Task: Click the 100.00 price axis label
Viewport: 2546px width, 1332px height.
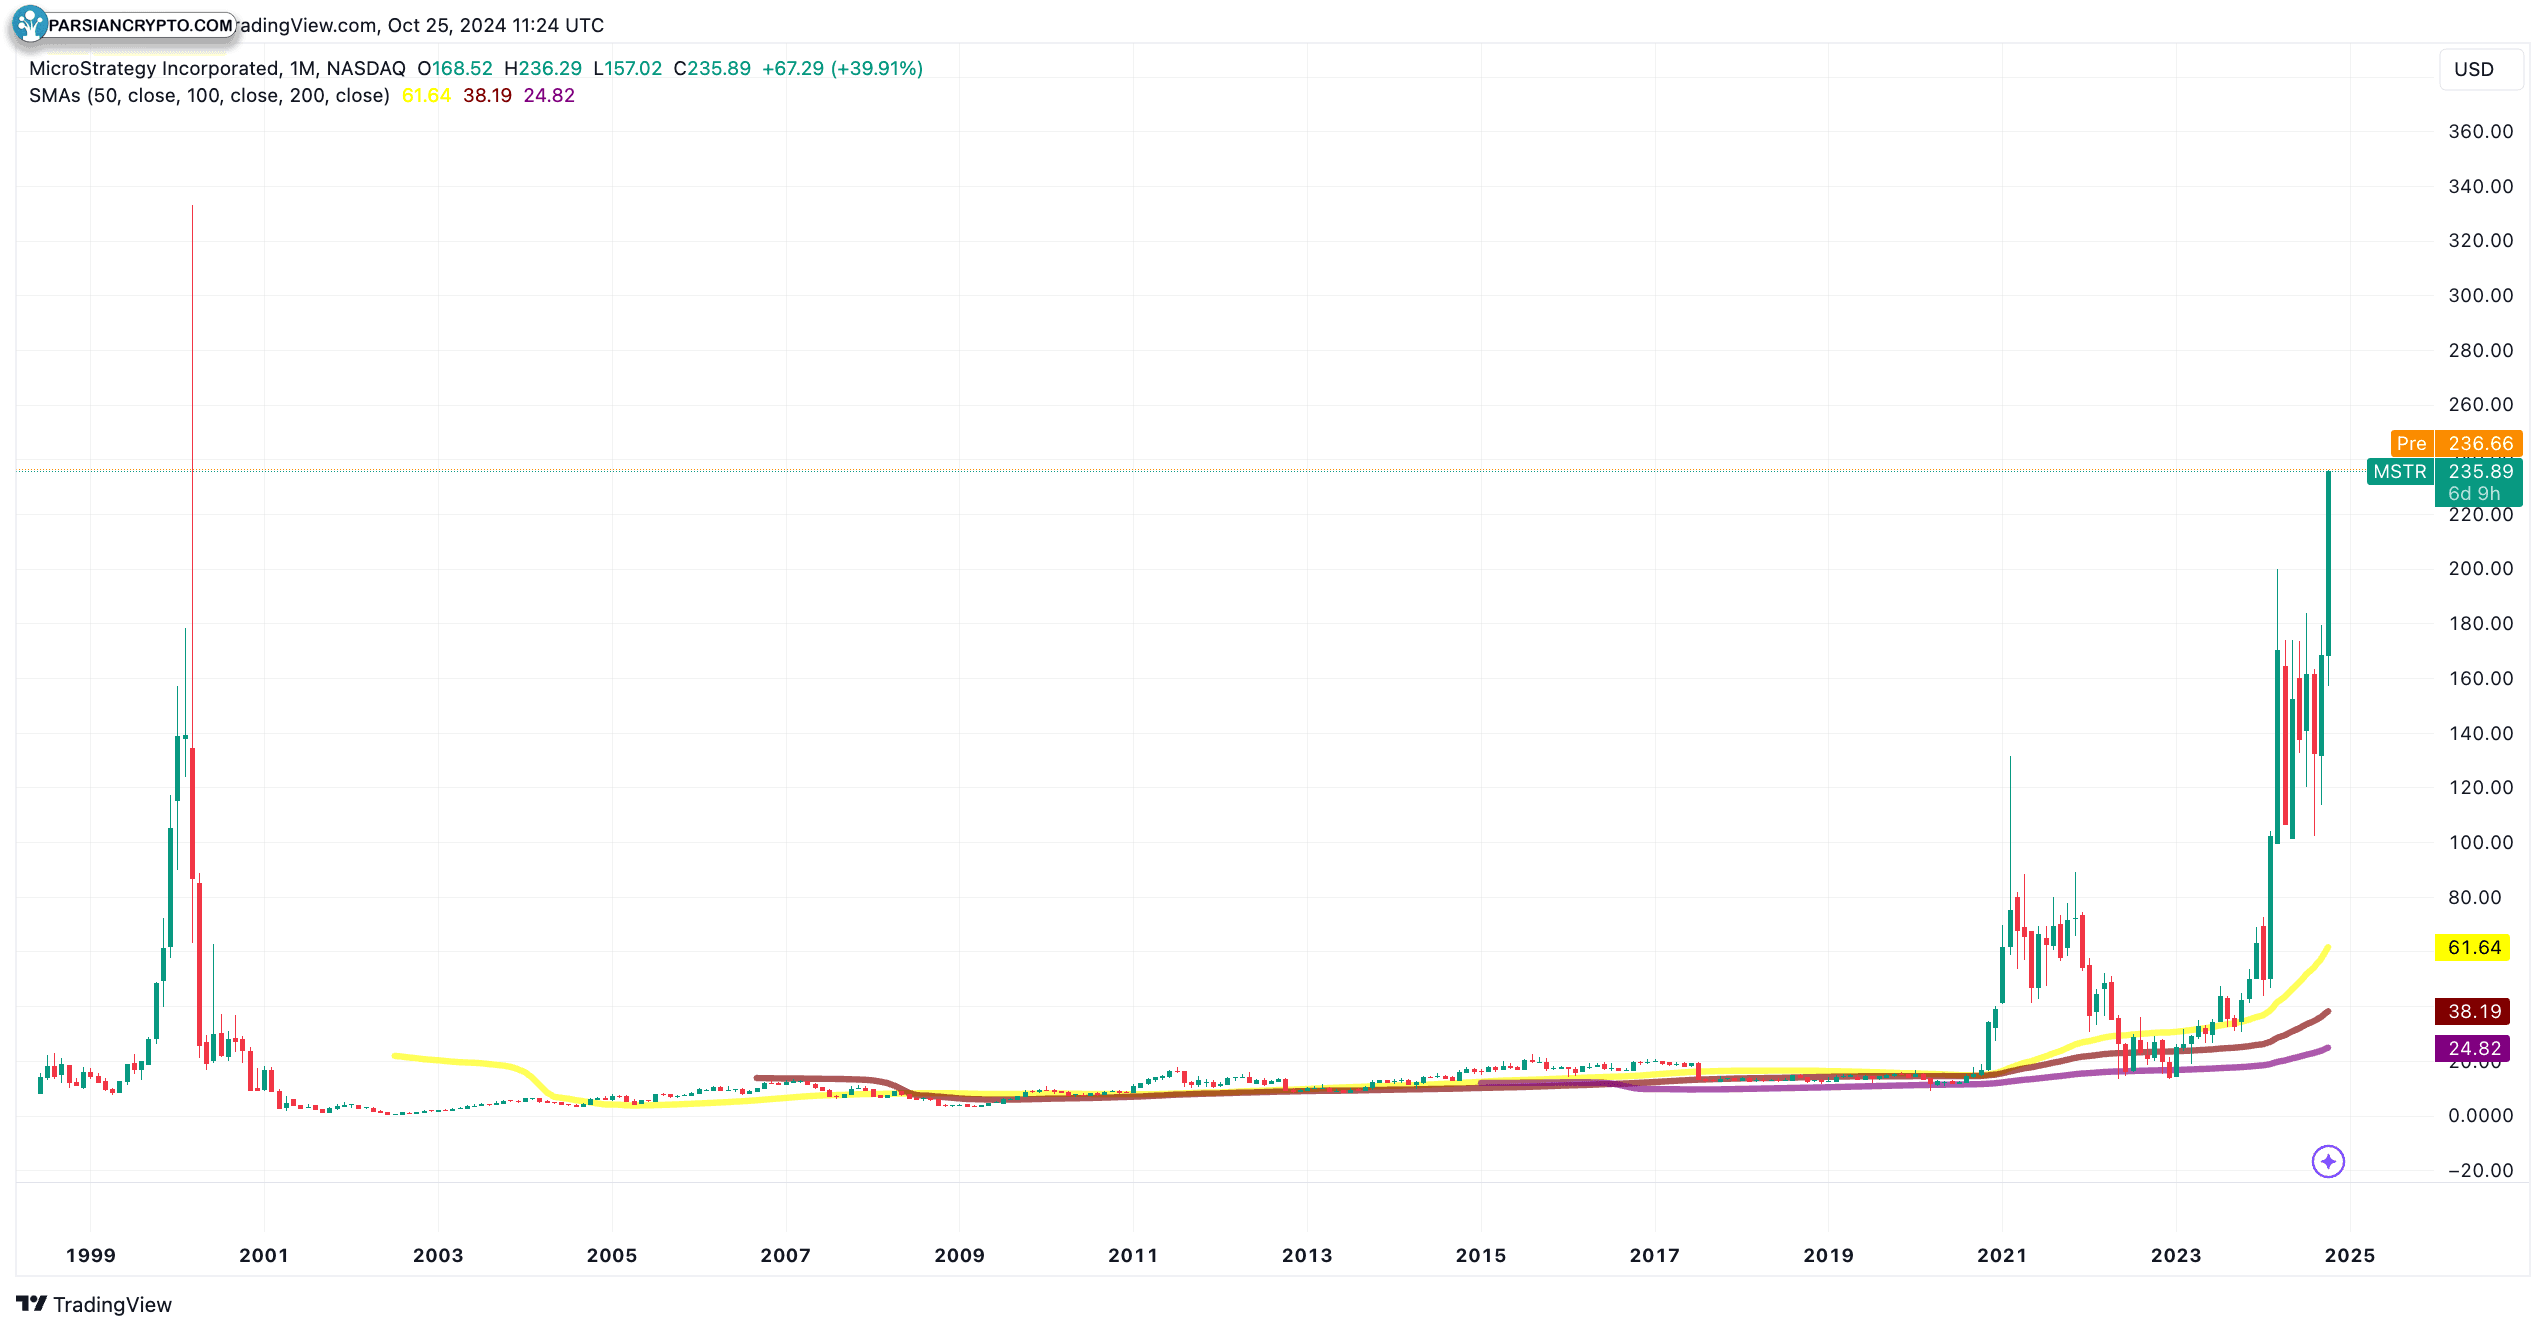Action: (x=2480, y=842)
